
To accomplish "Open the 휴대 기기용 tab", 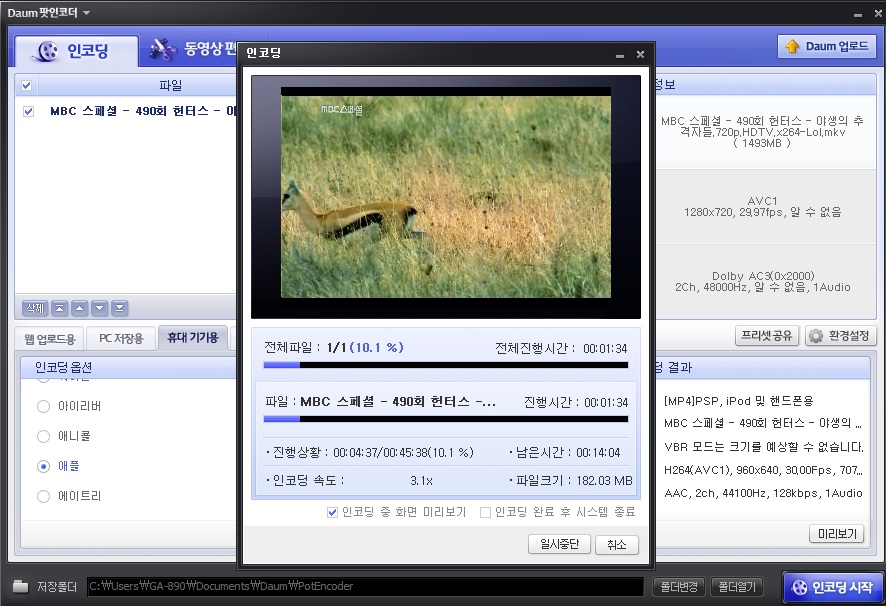I will pyautogui.click(x=193, y=337).
